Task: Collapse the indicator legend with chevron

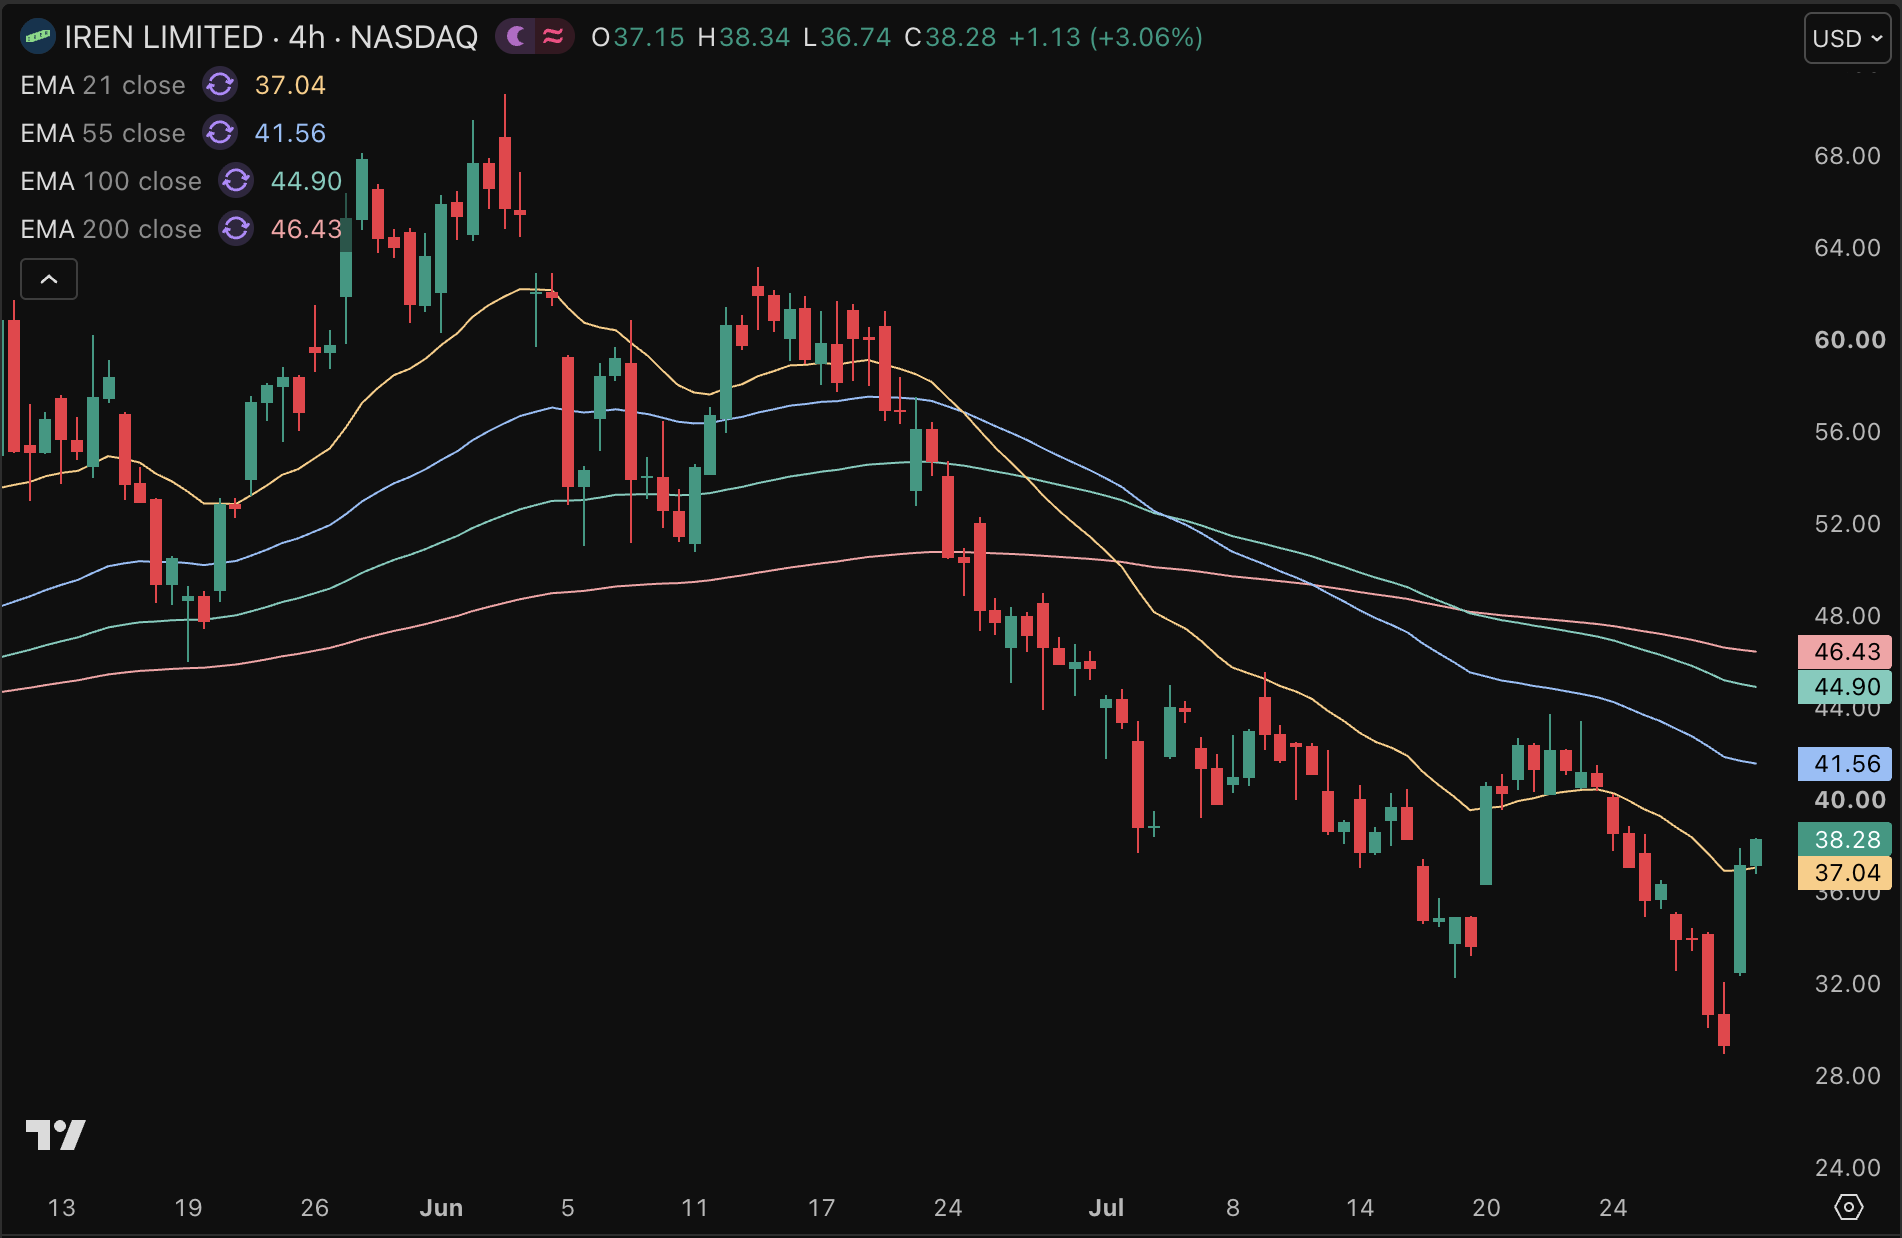Action: coord(49,279)
